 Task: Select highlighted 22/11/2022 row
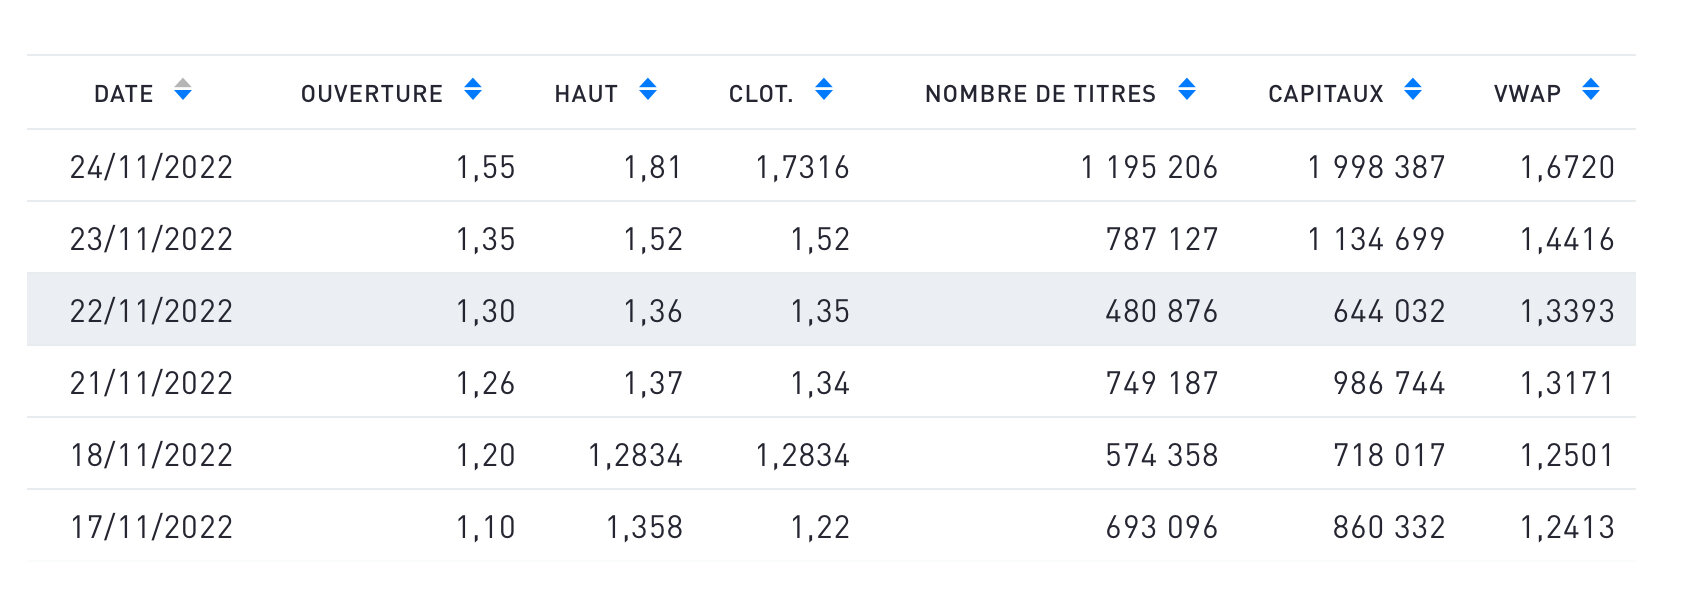tap(831, 310)
